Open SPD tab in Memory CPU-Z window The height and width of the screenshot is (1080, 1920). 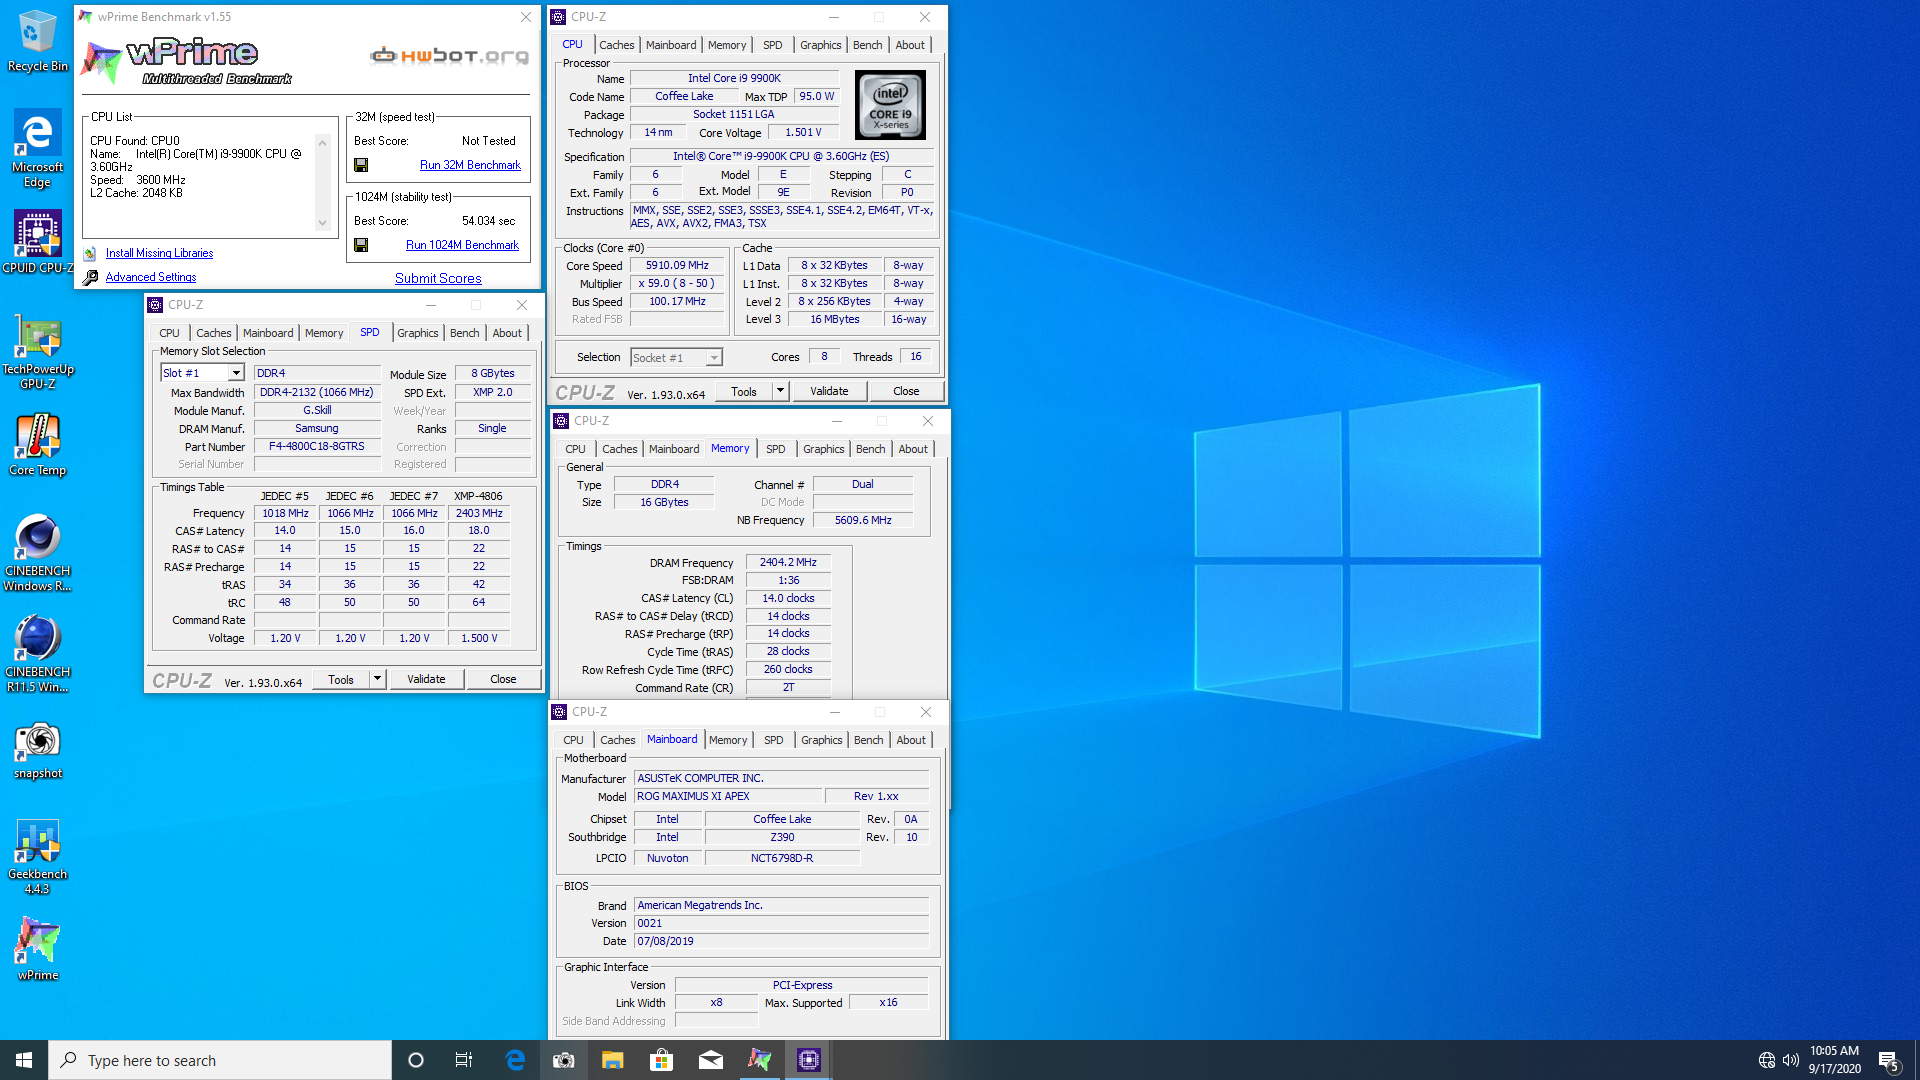coord(775,449)
